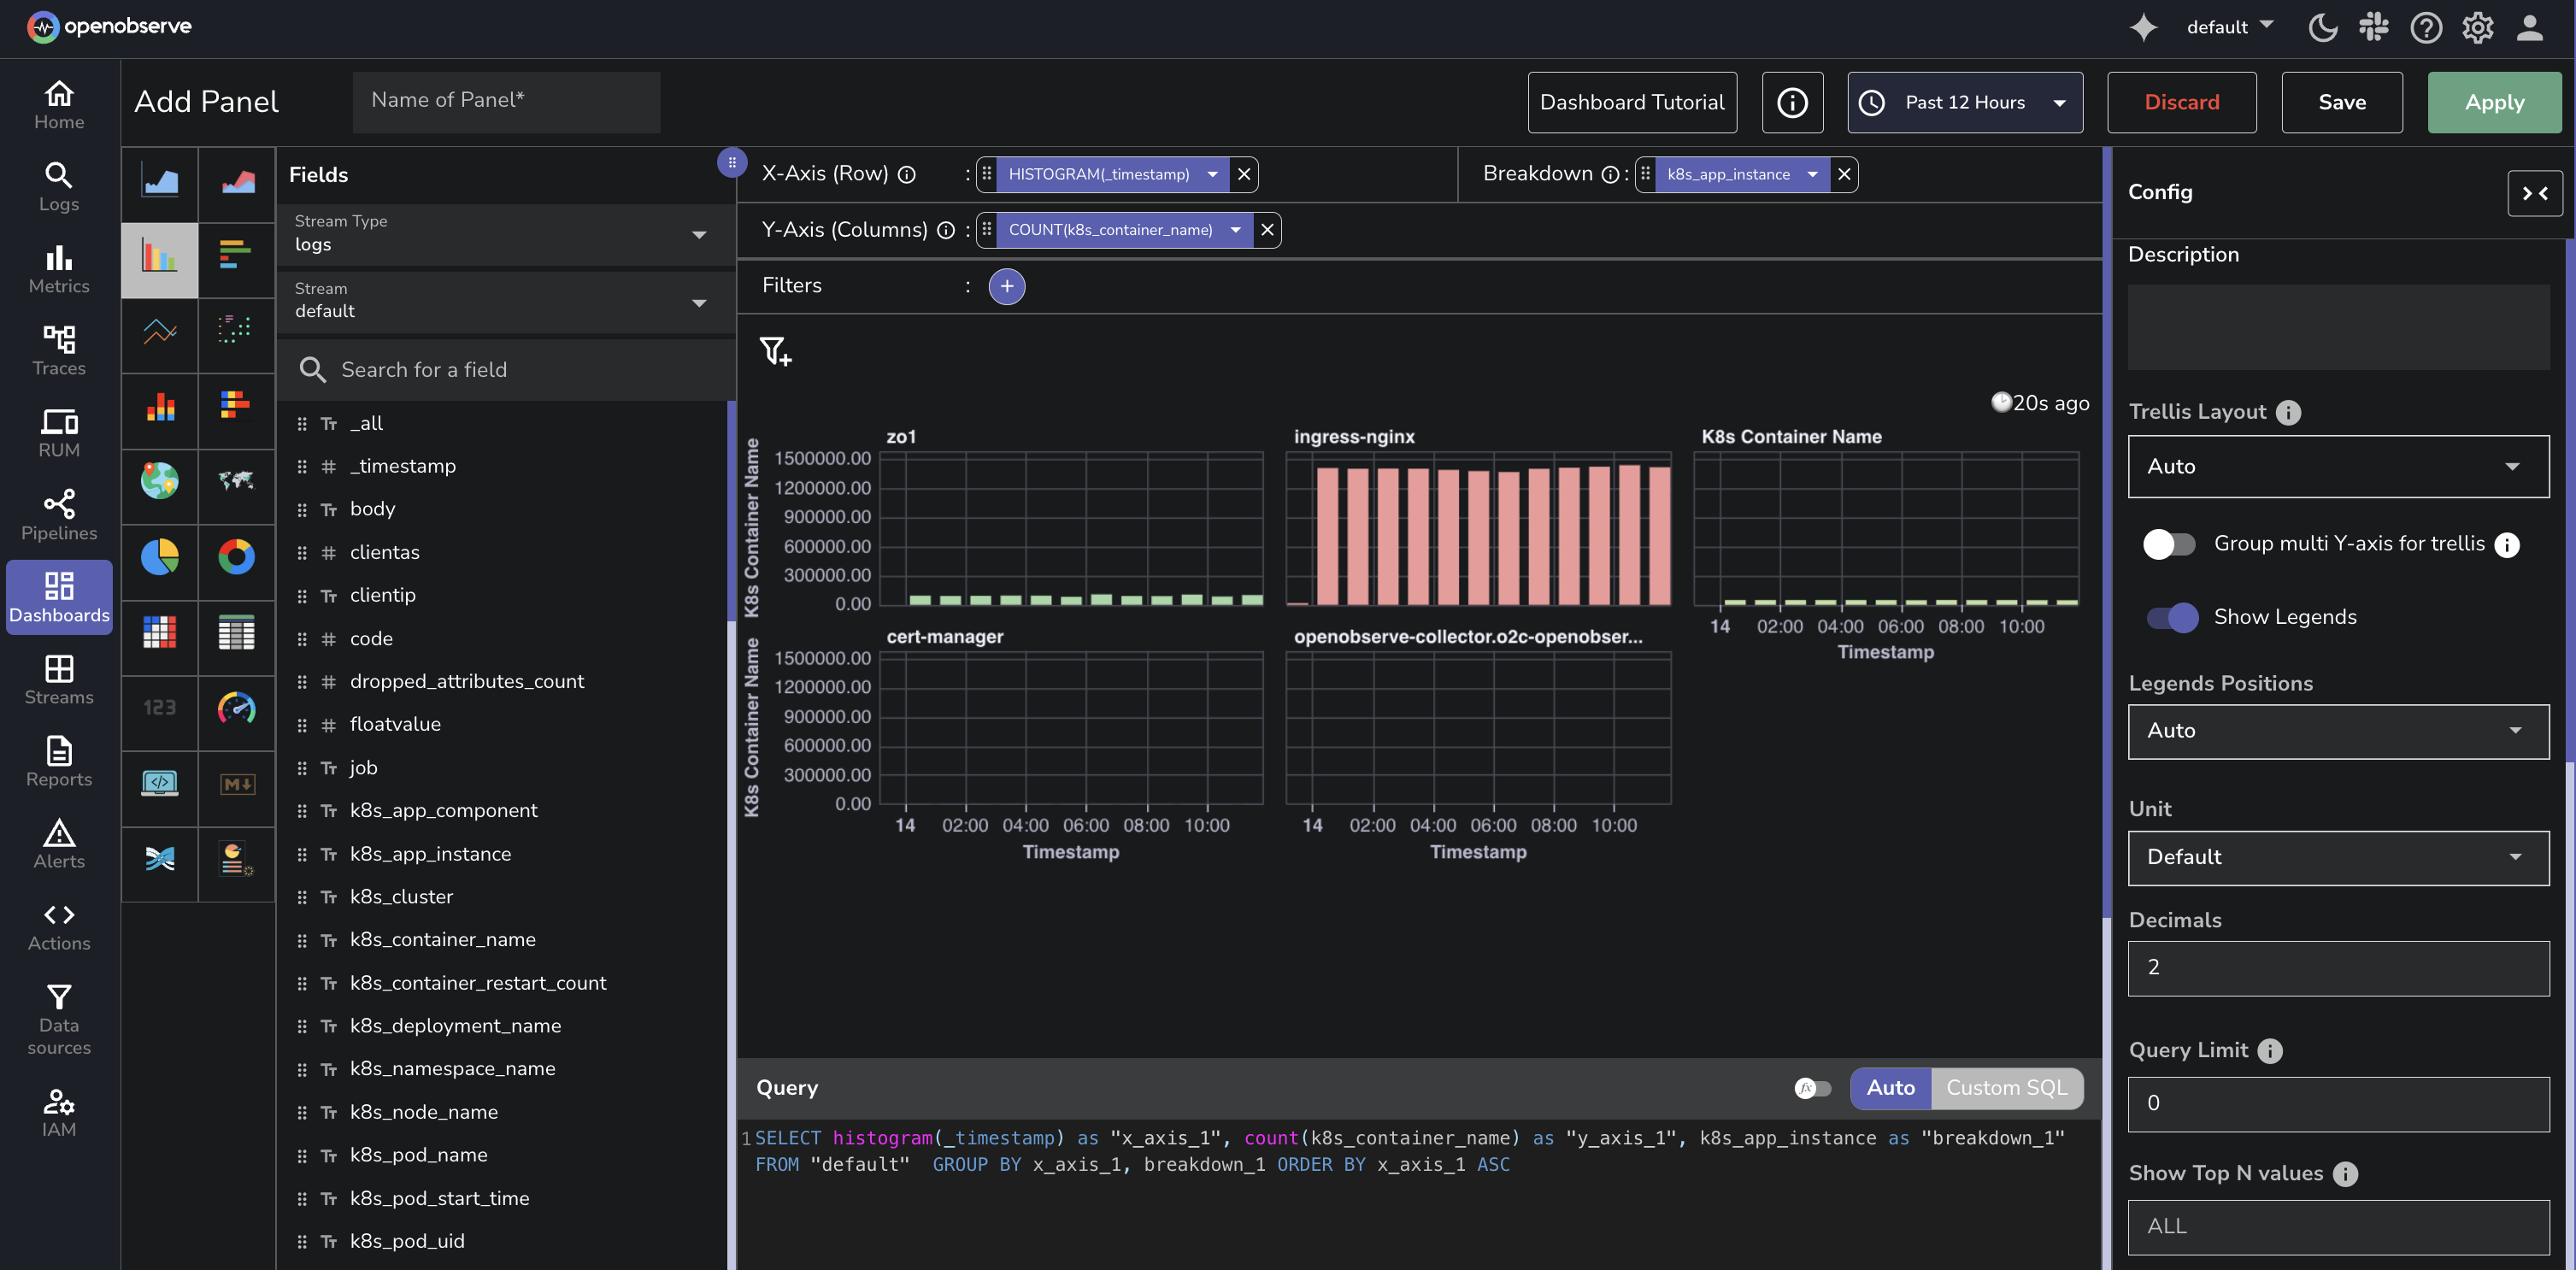Click the Name of Panel input field
The height and width of the screenshot is (1270, 2576).
click(x=506, y=101)
